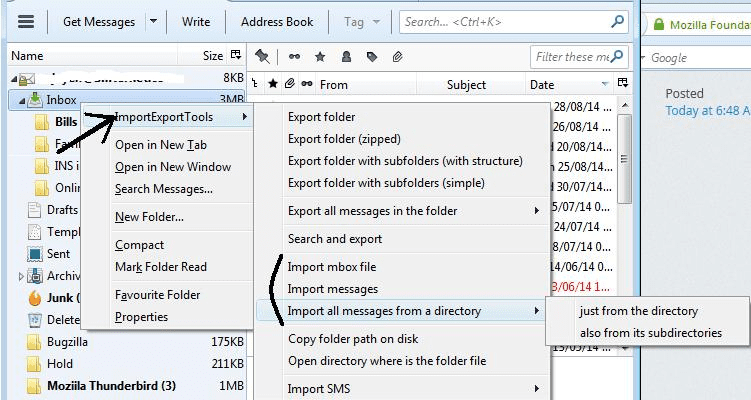Filter messages by tags icon

[x=372, y=57]
